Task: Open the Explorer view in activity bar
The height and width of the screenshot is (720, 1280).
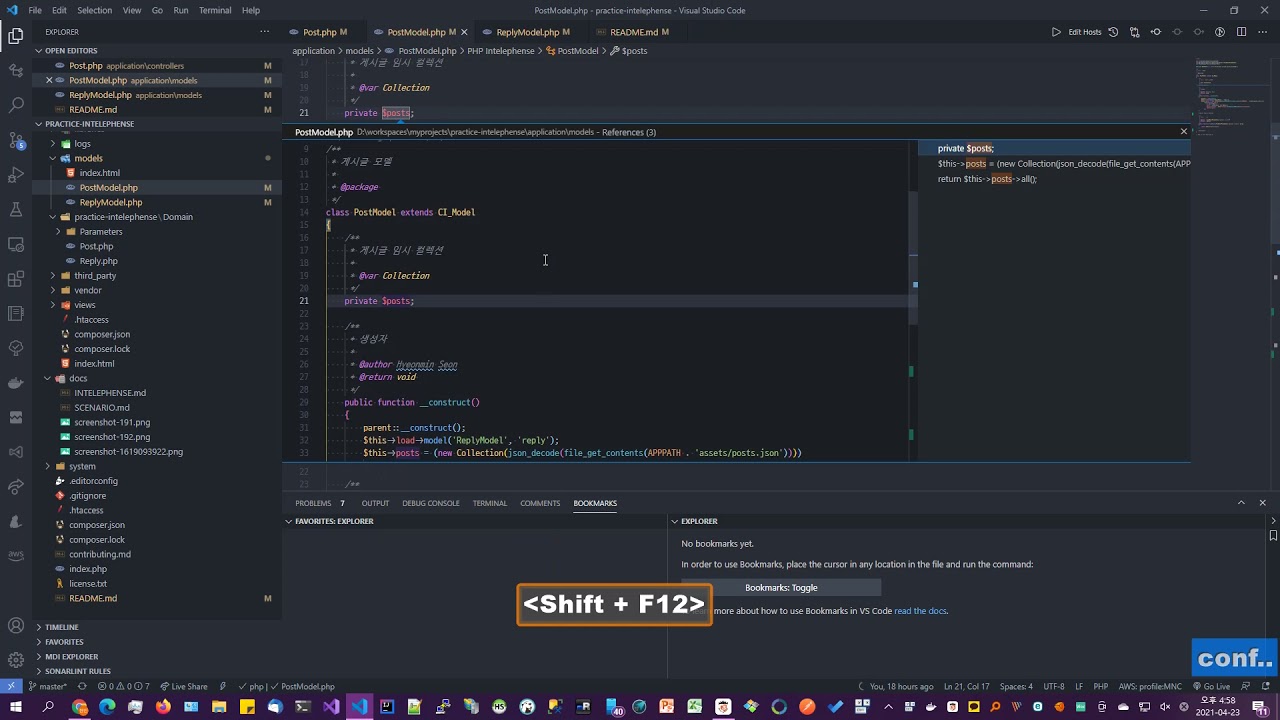Action: coord(16,37)
